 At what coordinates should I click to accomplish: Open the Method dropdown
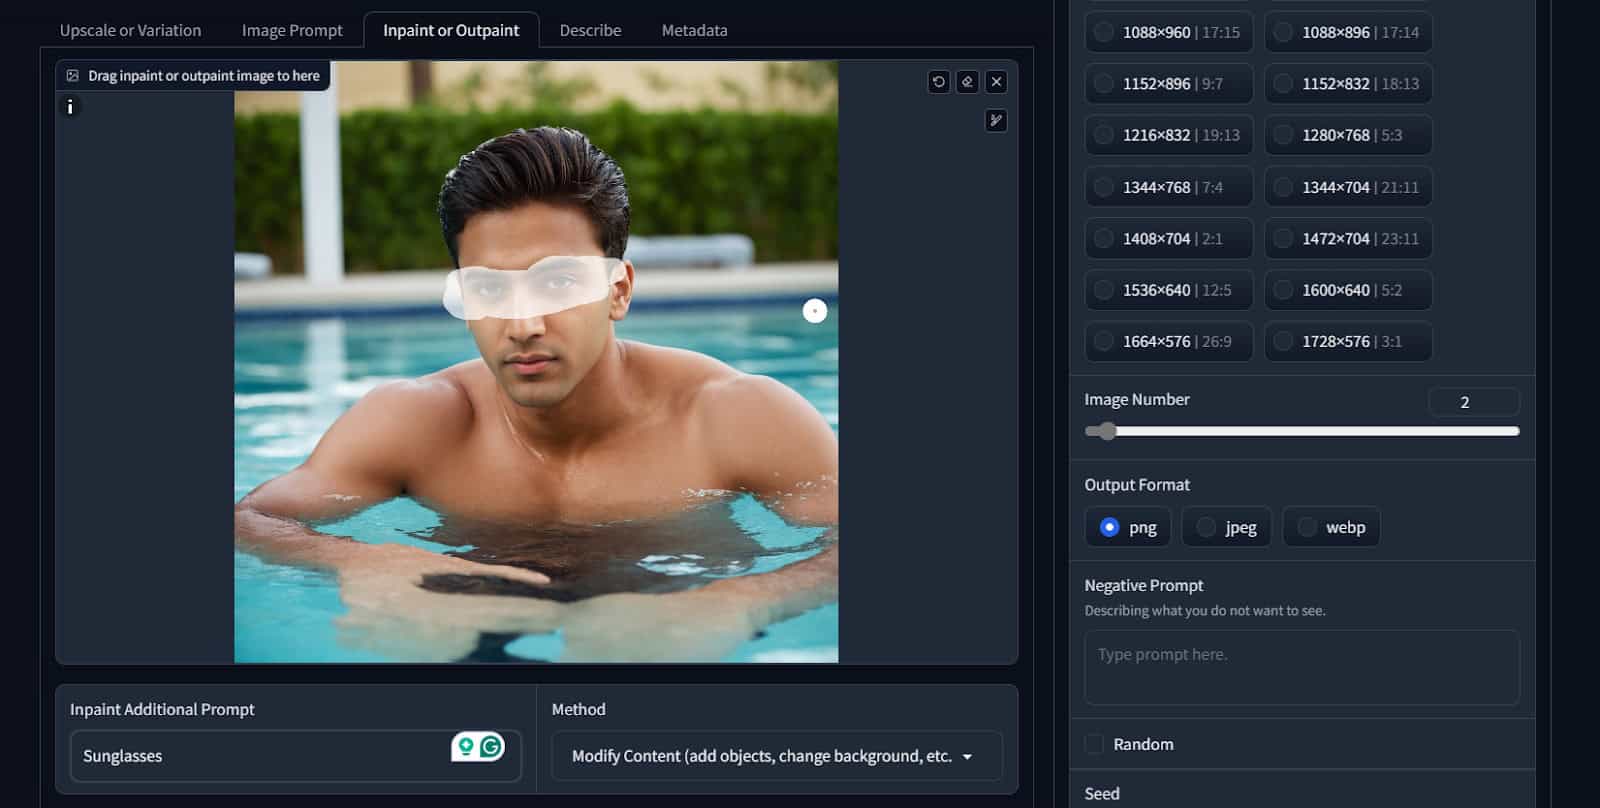776,756
